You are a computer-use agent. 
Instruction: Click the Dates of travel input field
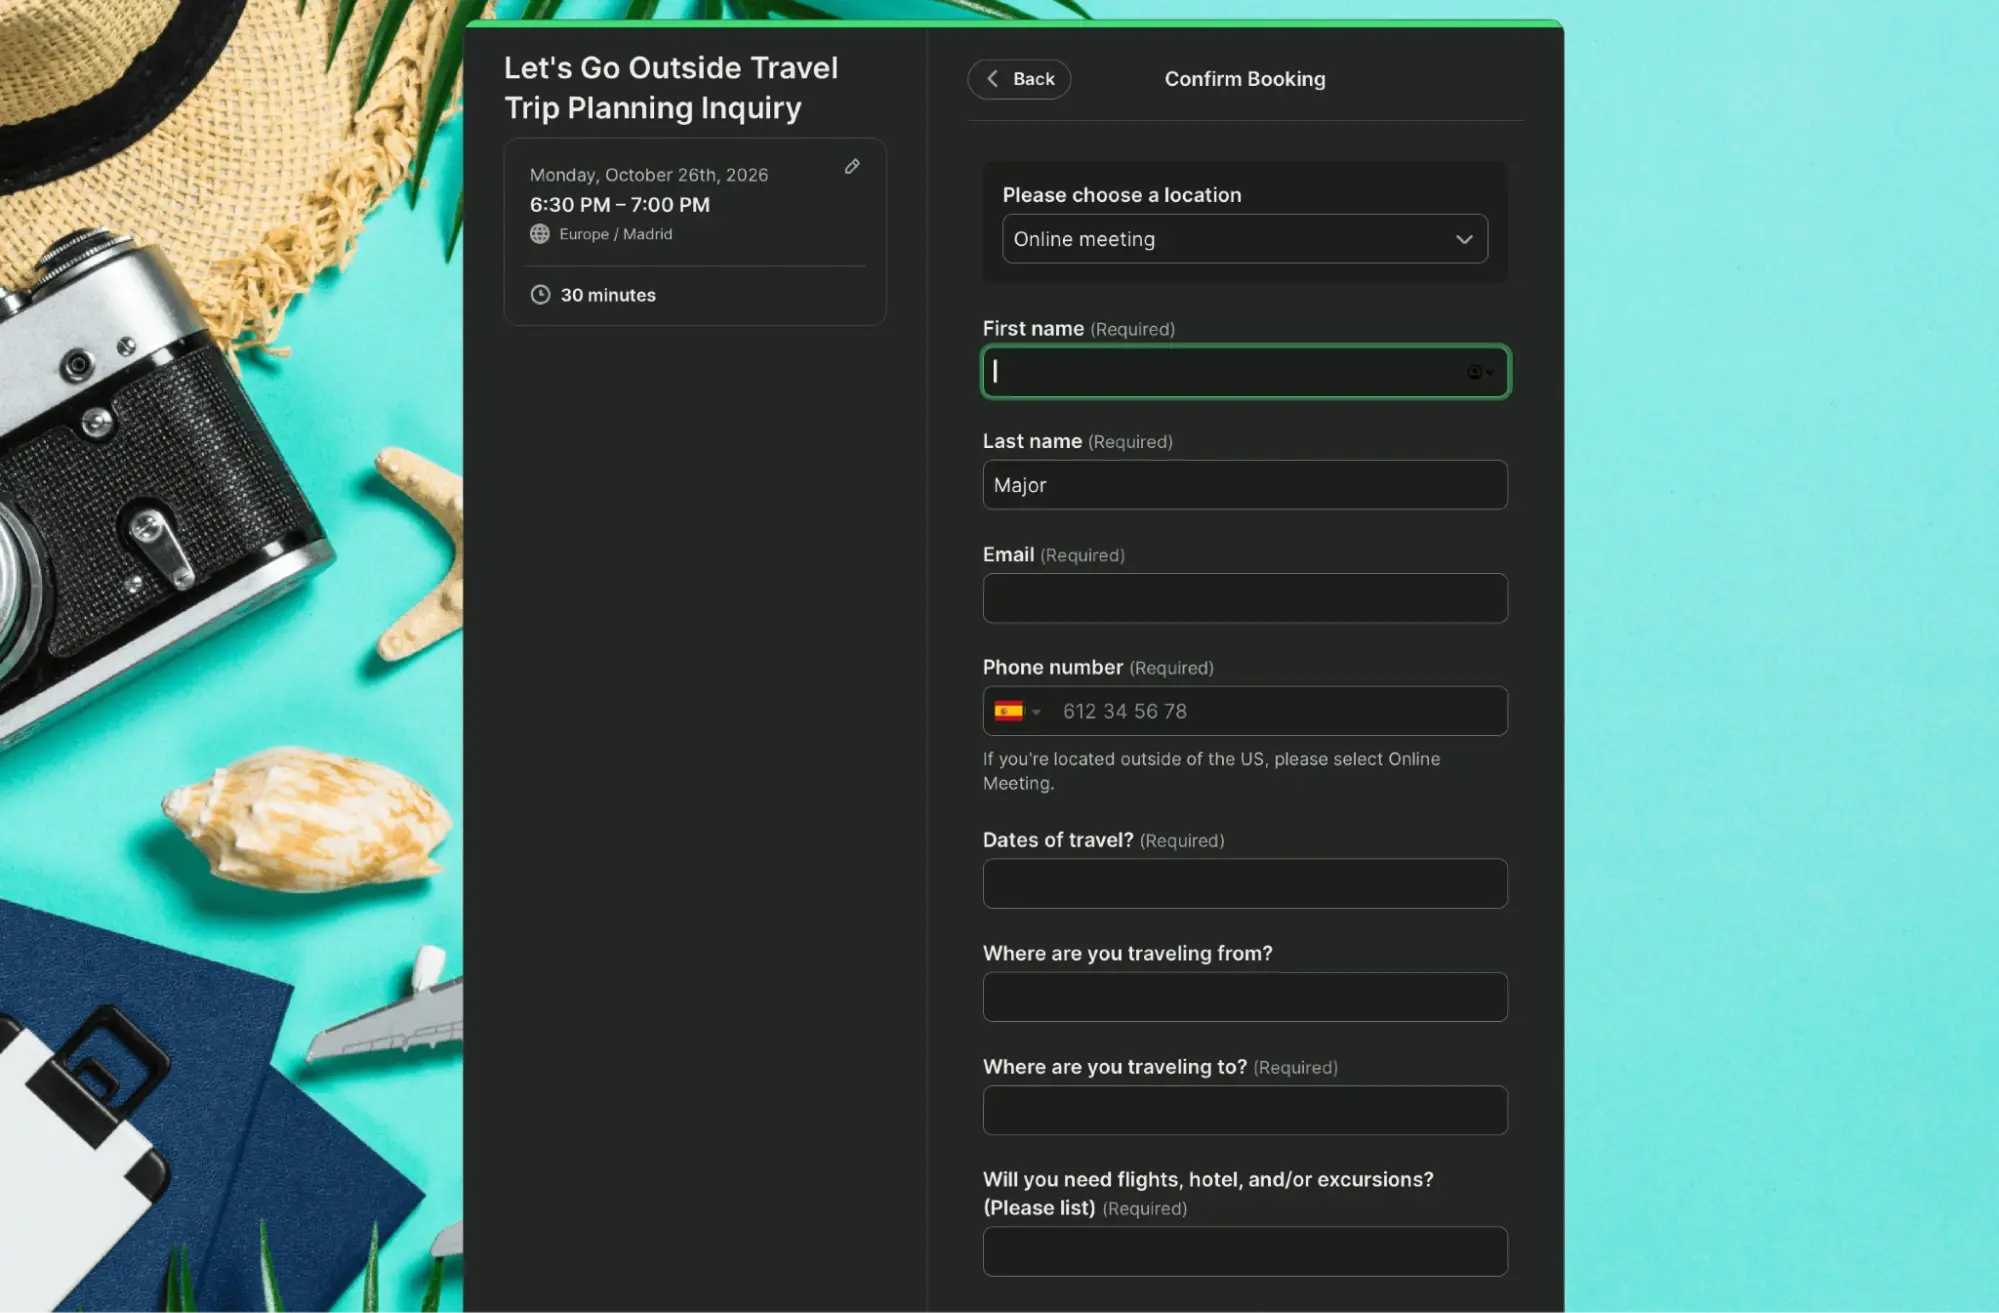[1245, 884]
